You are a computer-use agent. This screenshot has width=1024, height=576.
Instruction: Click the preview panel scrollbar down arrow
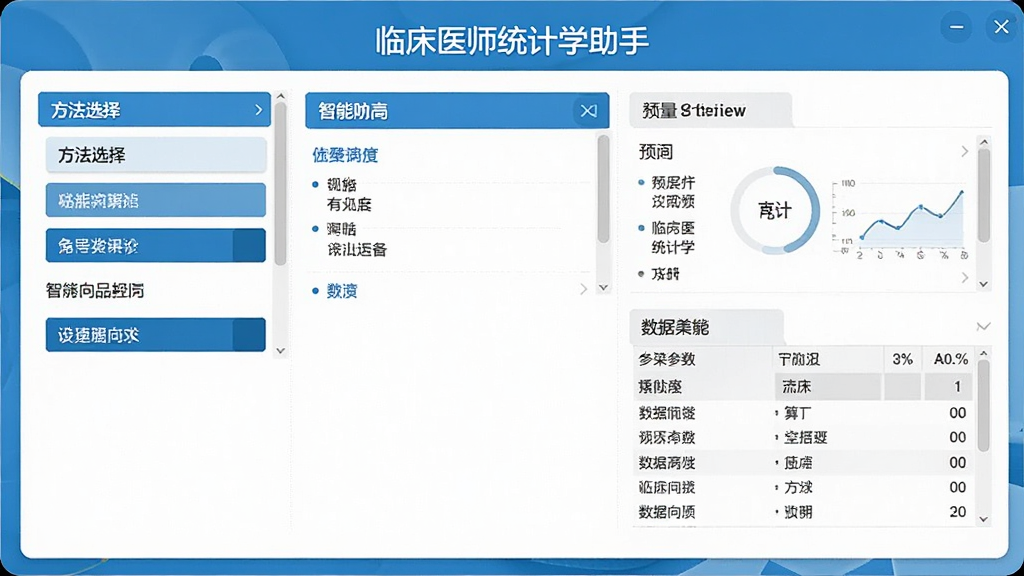tap(984, 284)
